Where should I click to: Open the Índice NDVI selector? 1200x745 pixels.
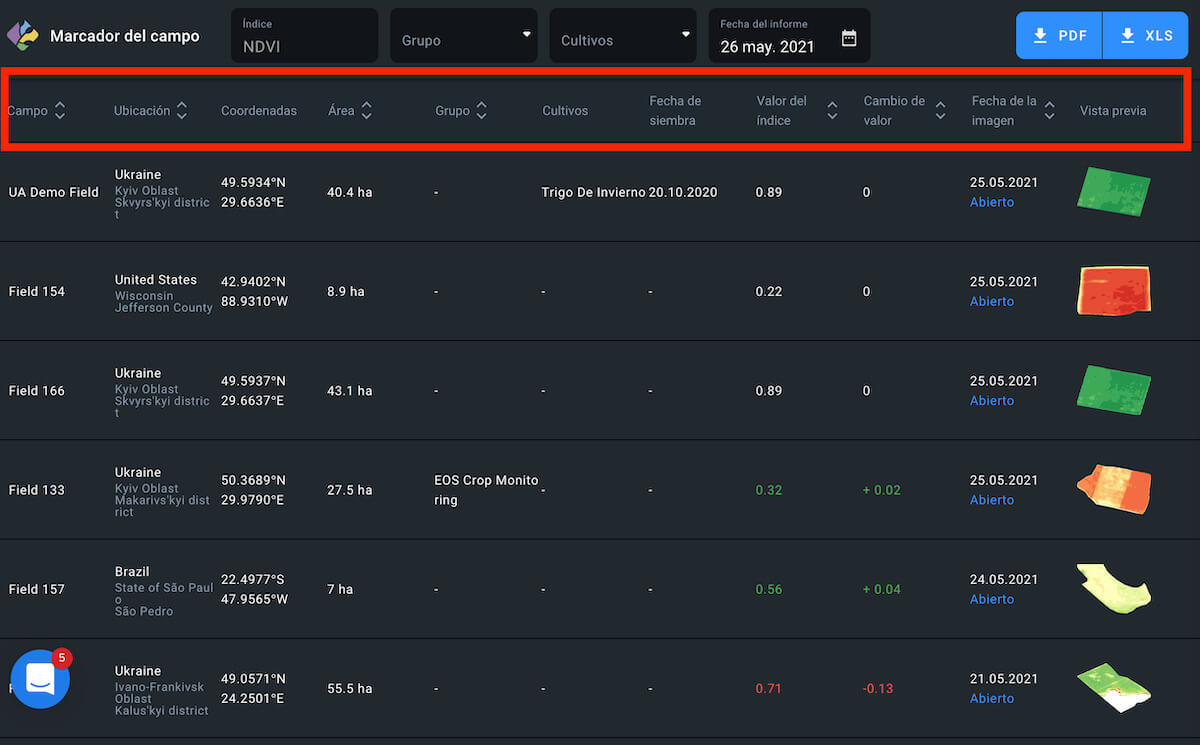304,36
